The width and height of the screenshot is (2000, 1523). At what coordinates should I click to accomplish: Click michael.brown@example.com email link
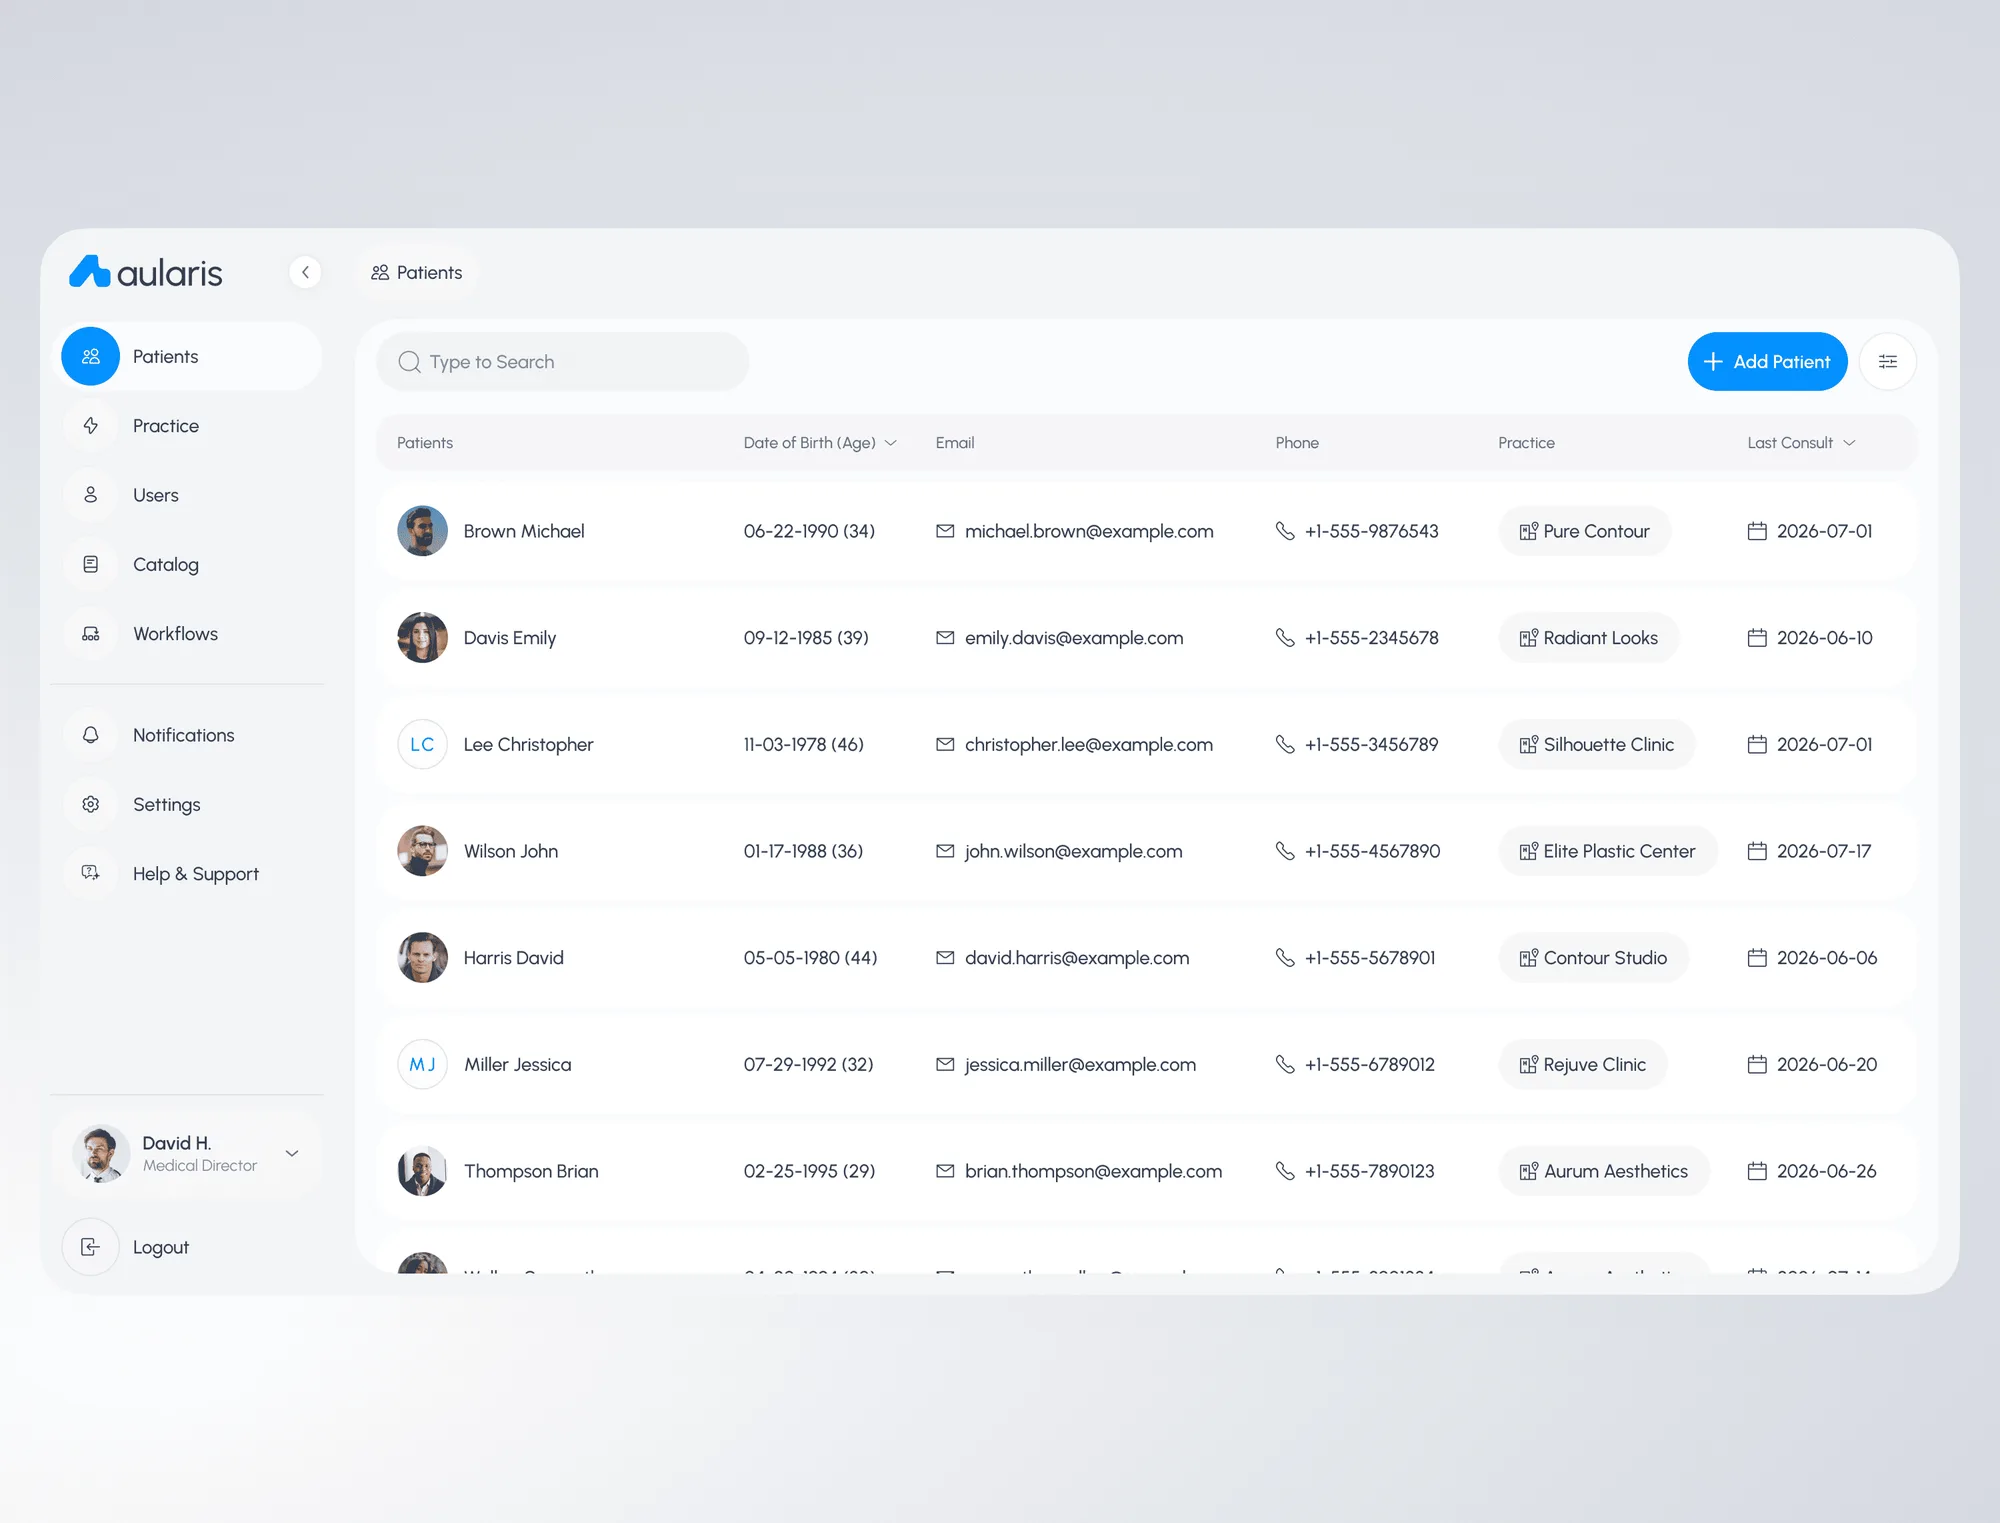tap(1089, 531)
